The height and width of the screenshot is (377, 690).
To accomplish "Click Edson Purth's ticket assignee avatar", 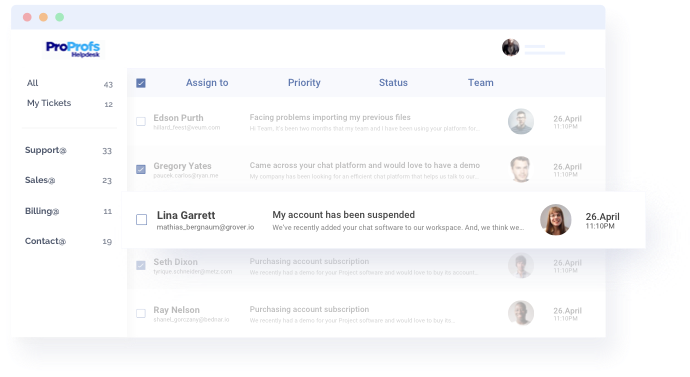I will [521, 121].
